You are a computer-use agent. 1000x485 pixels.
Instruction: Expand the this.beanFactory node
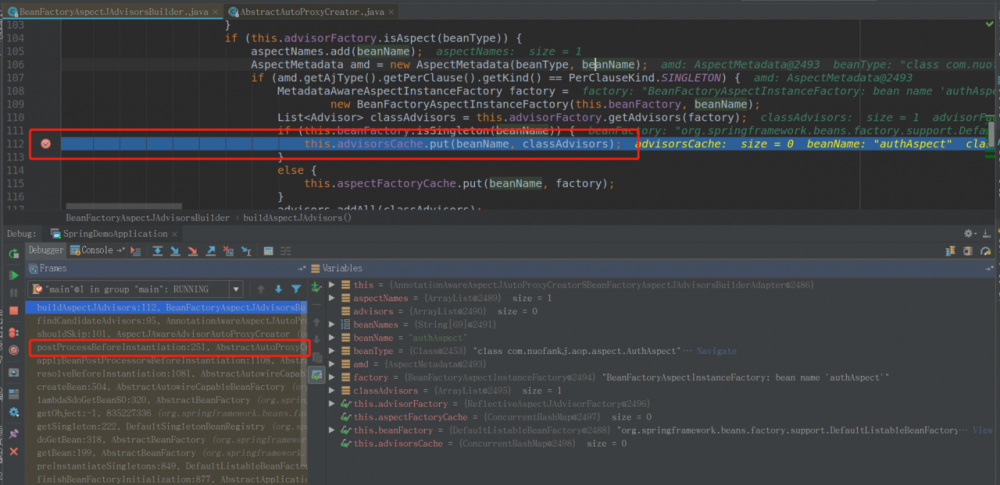[x=331, y=430]
